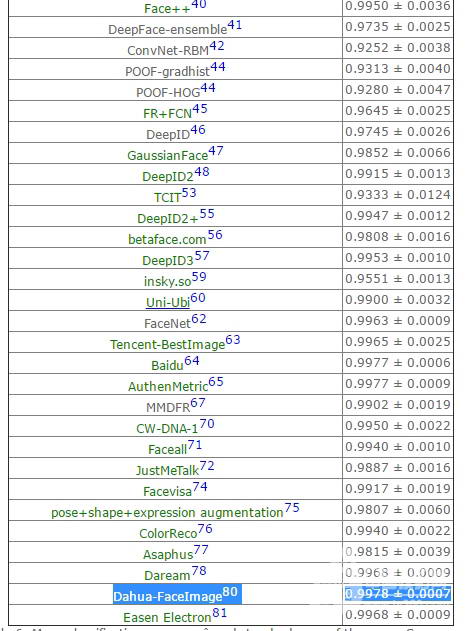Open the Tencent-BestImage link
Image resolution: width=474 pixels, height=631 pixels.
(167, 344)
